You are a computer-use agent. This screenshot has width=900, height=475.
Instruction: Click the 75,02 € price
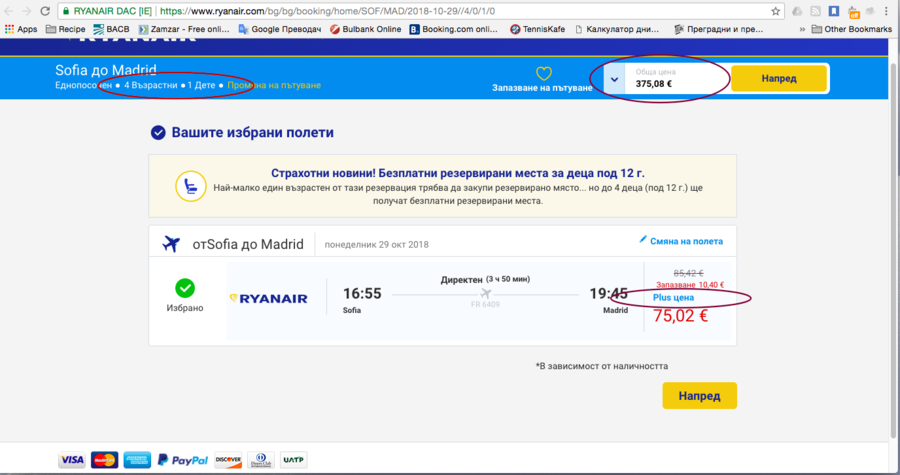680,316
